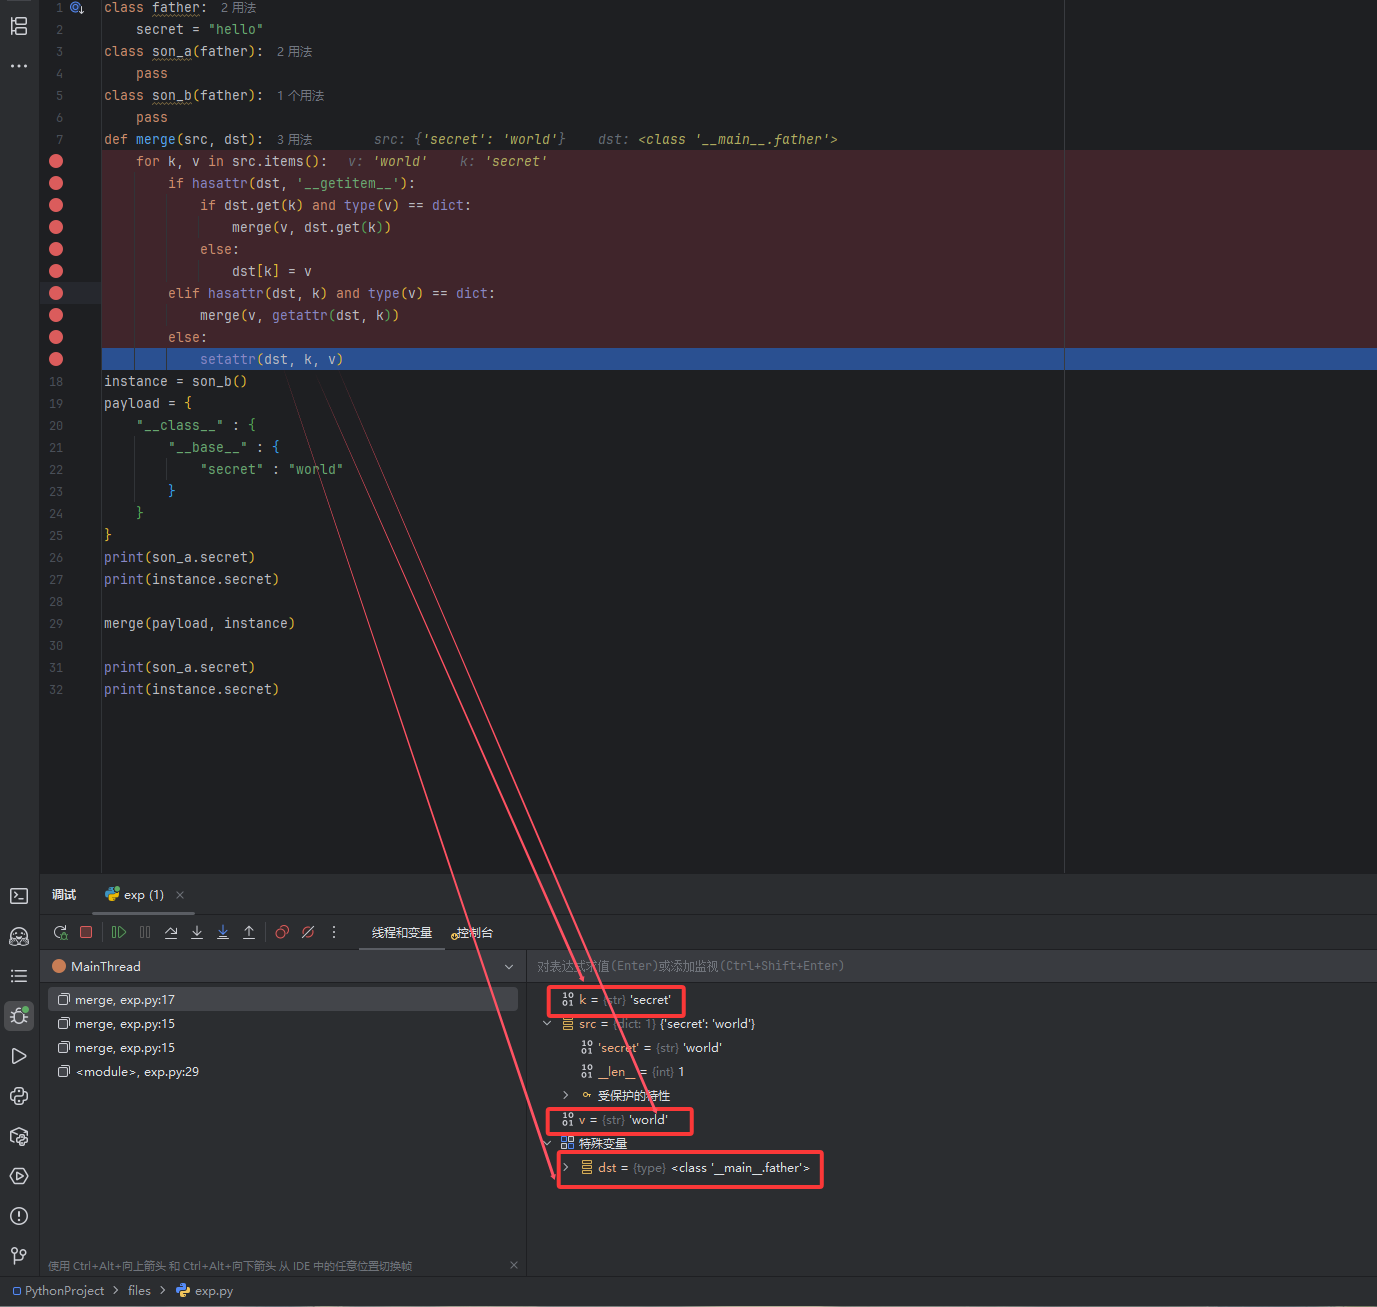Switch to the 控制台 console tab
This screenshot has height=1307, width=1377.
[473, 933]
